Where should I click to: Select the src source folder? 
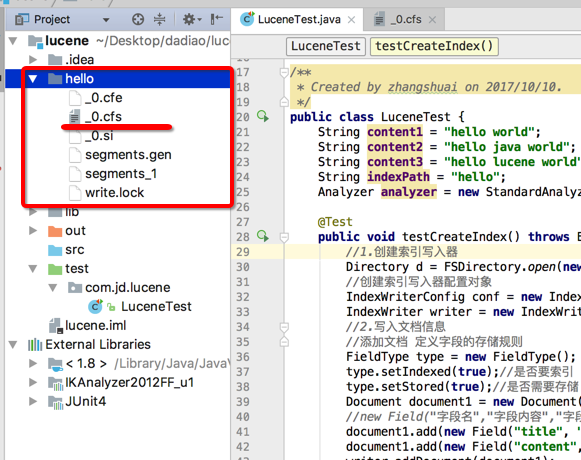click(74, 249)
